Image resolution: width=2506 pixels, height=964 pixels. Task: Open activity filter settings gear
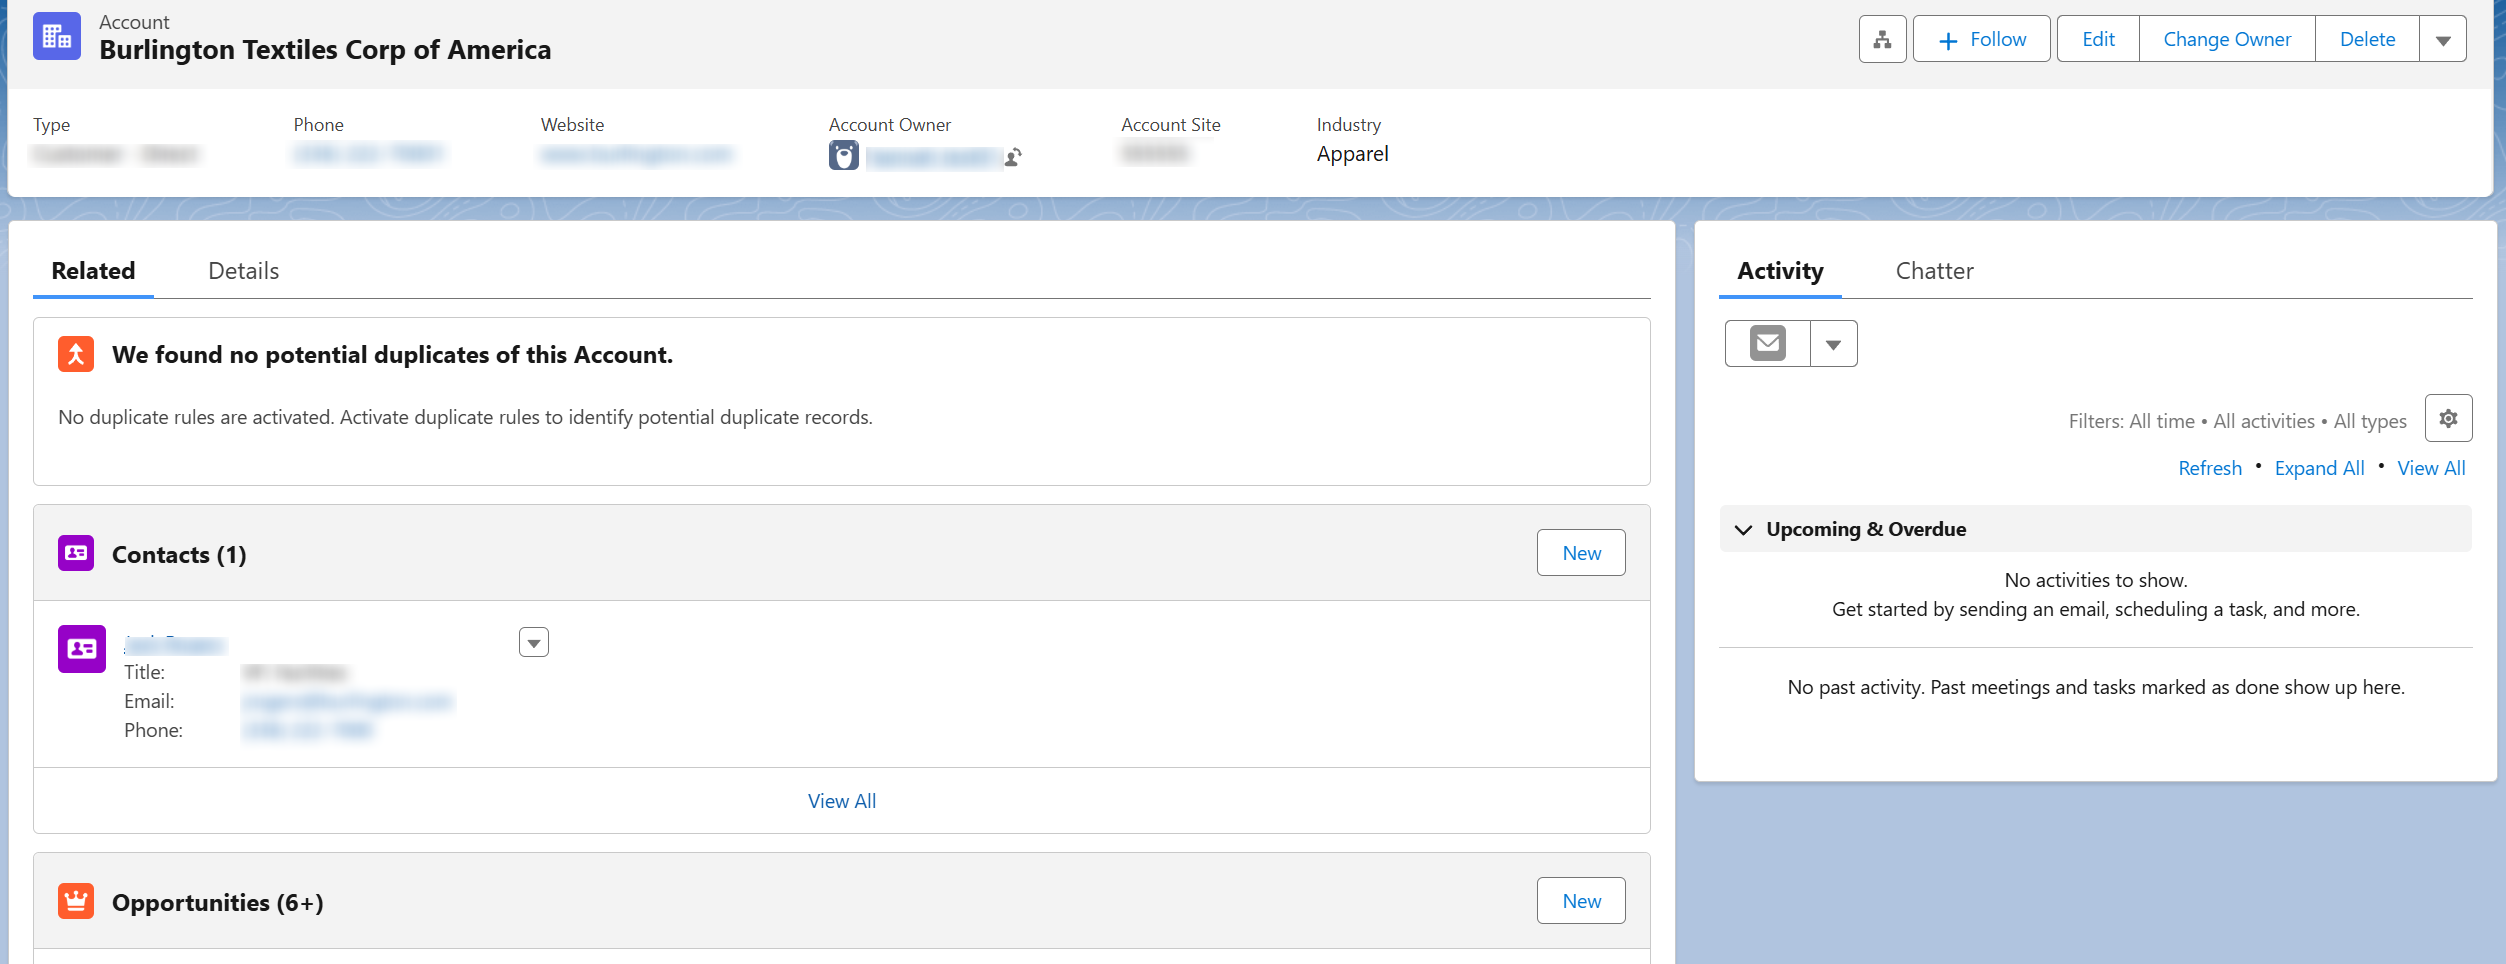[x=2449, y=418]
